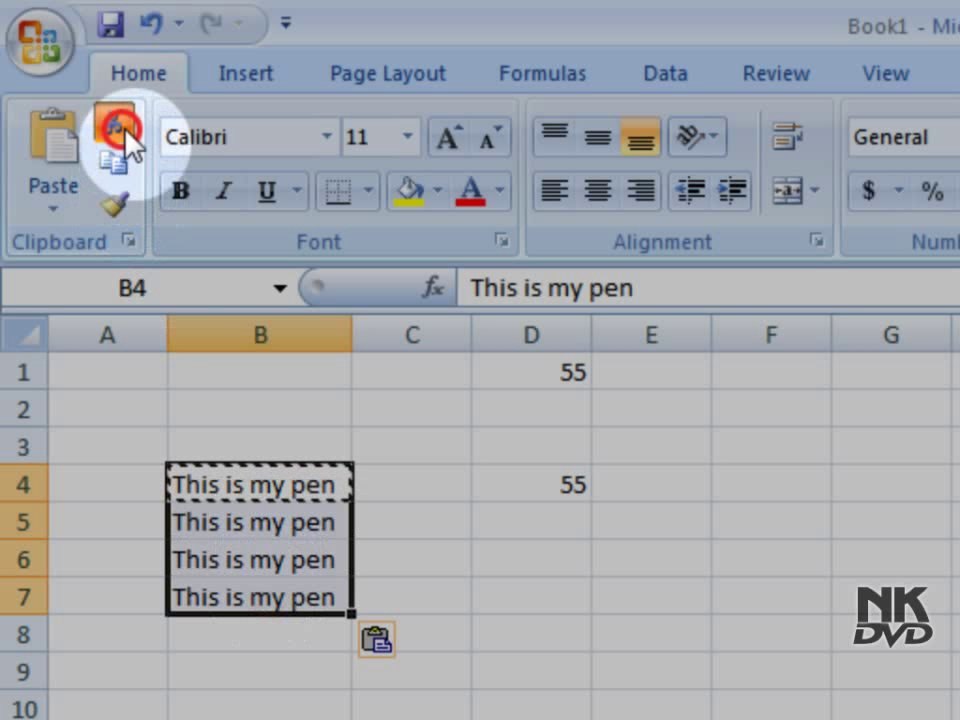Click into the Calibri font name box
The image size is (960, 720).
[x=240, y=137]
